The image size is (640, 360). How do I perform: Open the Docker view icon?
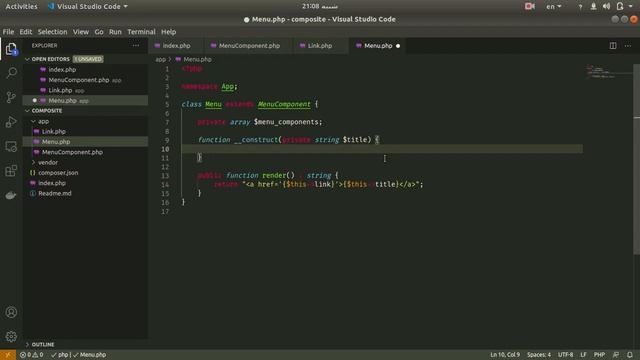(x=11, y=195)
